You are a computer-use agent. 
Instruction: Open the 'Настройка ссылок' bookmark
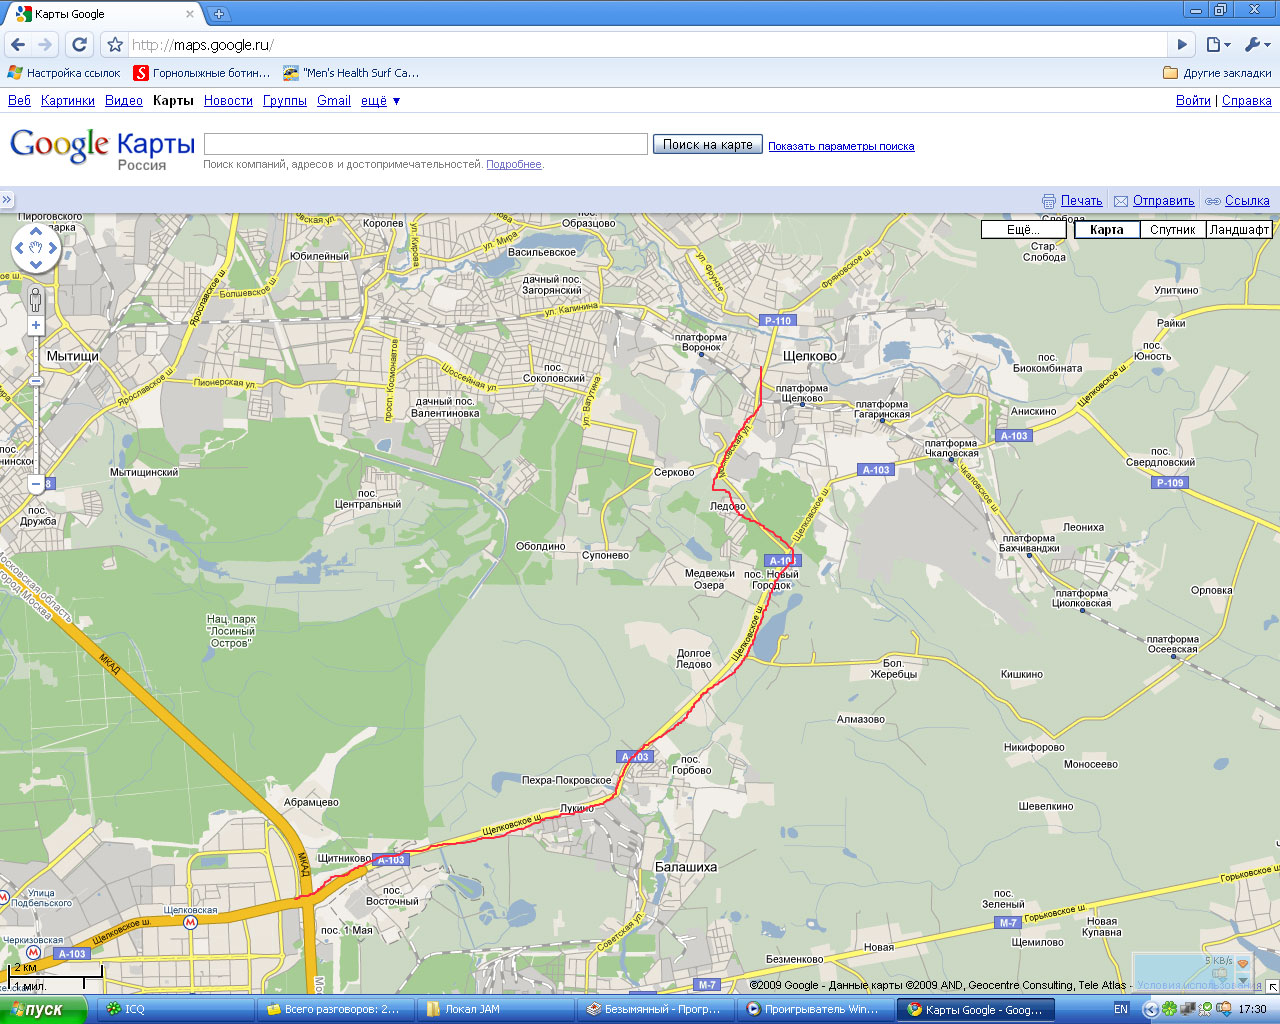(x=64, y=73)
